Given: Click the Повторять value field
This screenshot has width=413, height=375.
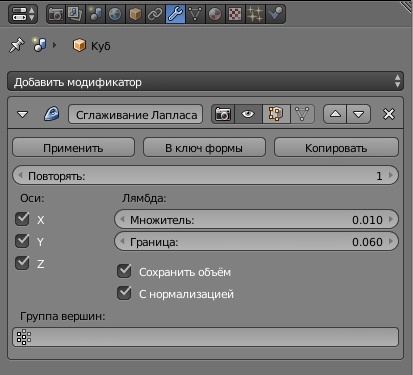Looking at the screenshot, I should tap(205, 175).
